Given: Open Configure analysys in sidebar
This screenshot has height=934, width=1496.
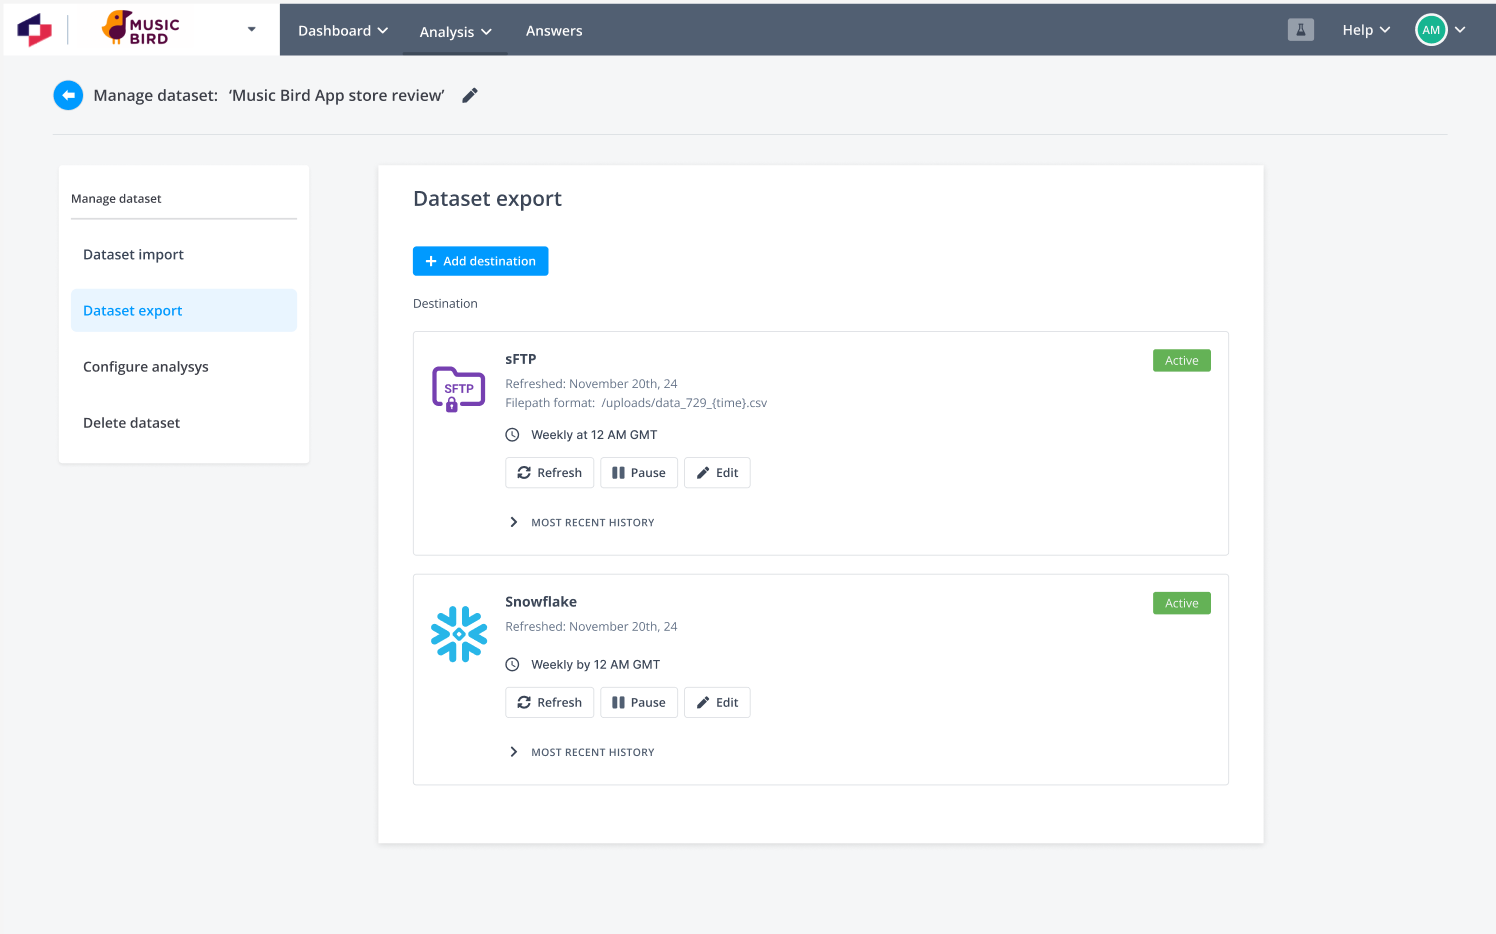Looking at the screenshot, I should coord(184,367).
